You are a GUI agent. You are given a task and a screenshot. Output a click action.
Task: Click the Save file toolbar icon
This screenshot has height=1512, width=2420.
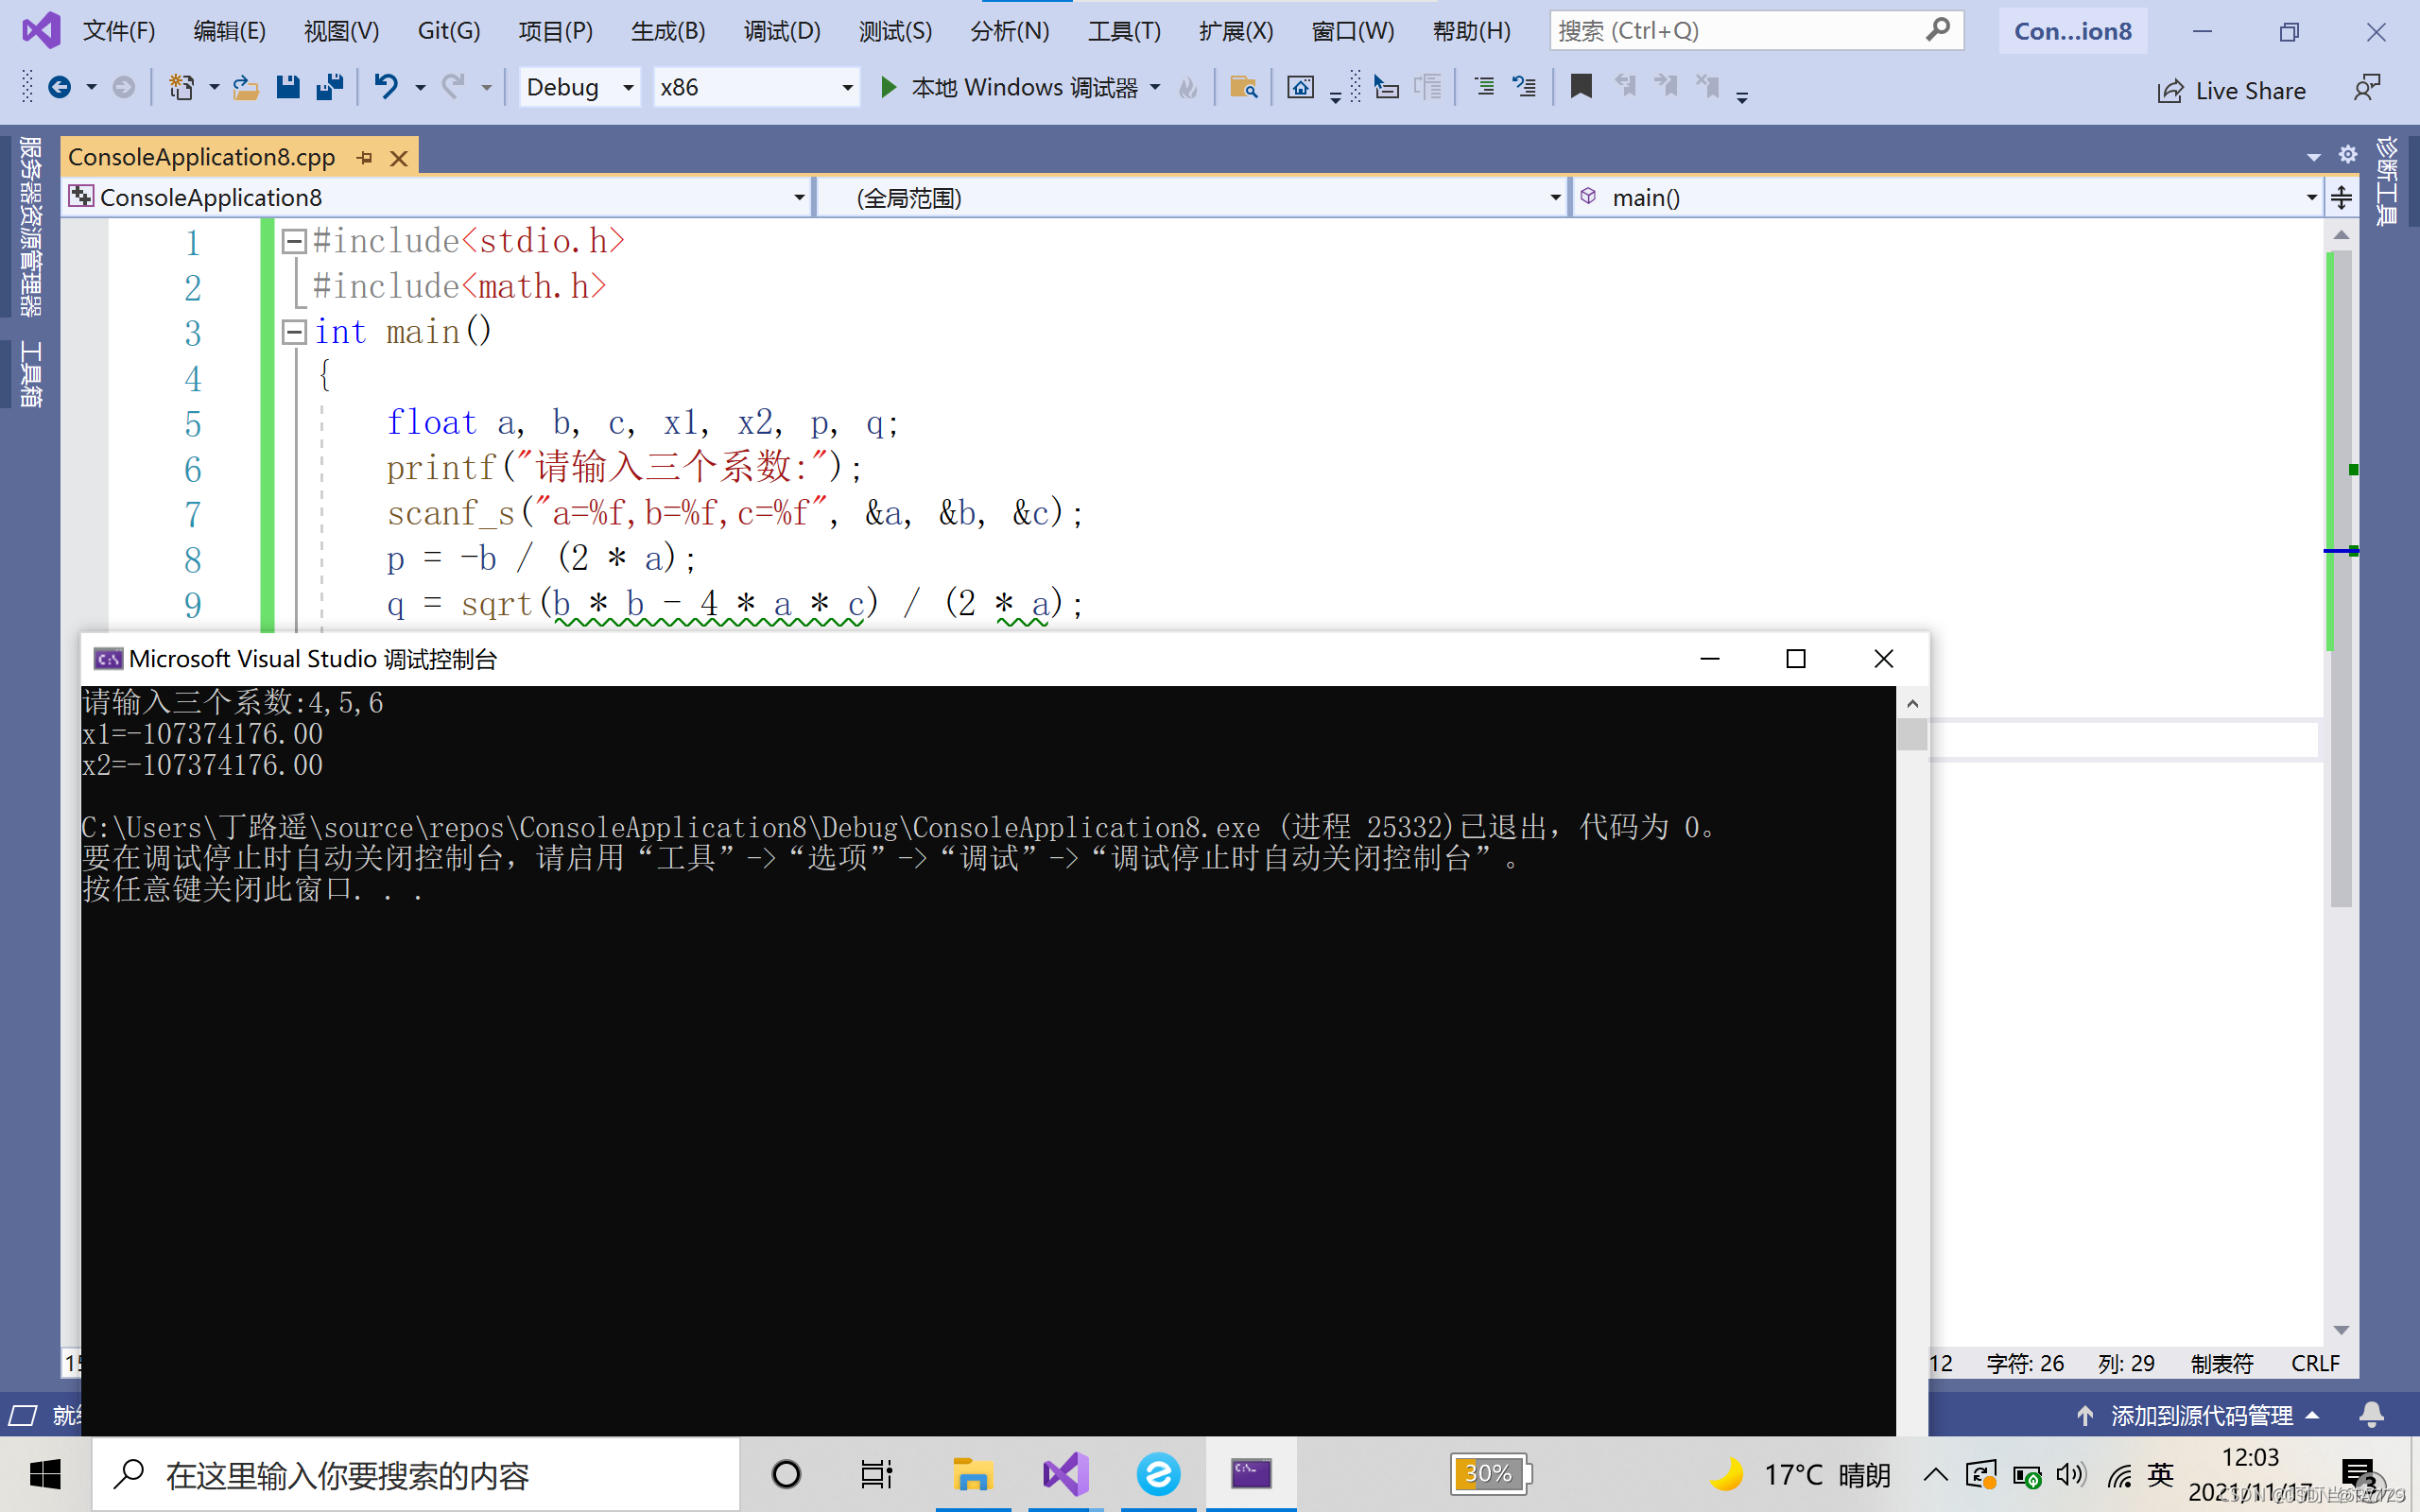pyautogui.click(x=288, y=88)
